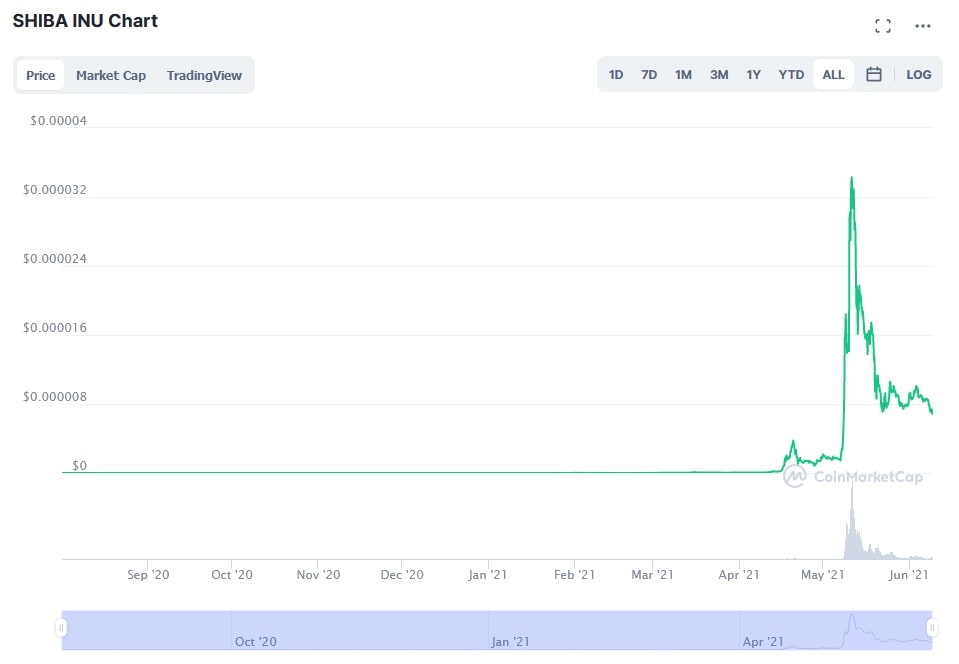
Task: Click the $0.00004 price axis label
Action: point(59,120)
